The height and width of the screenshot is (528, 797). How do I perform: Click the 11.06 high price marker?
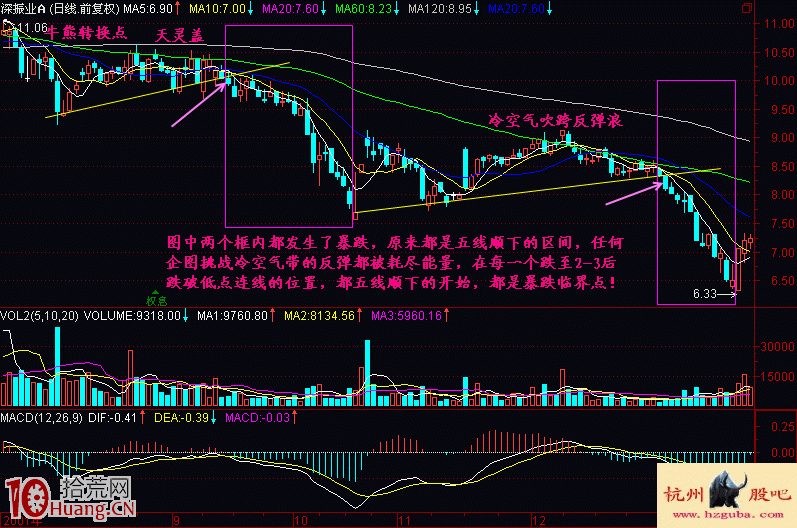pos(32,28)
